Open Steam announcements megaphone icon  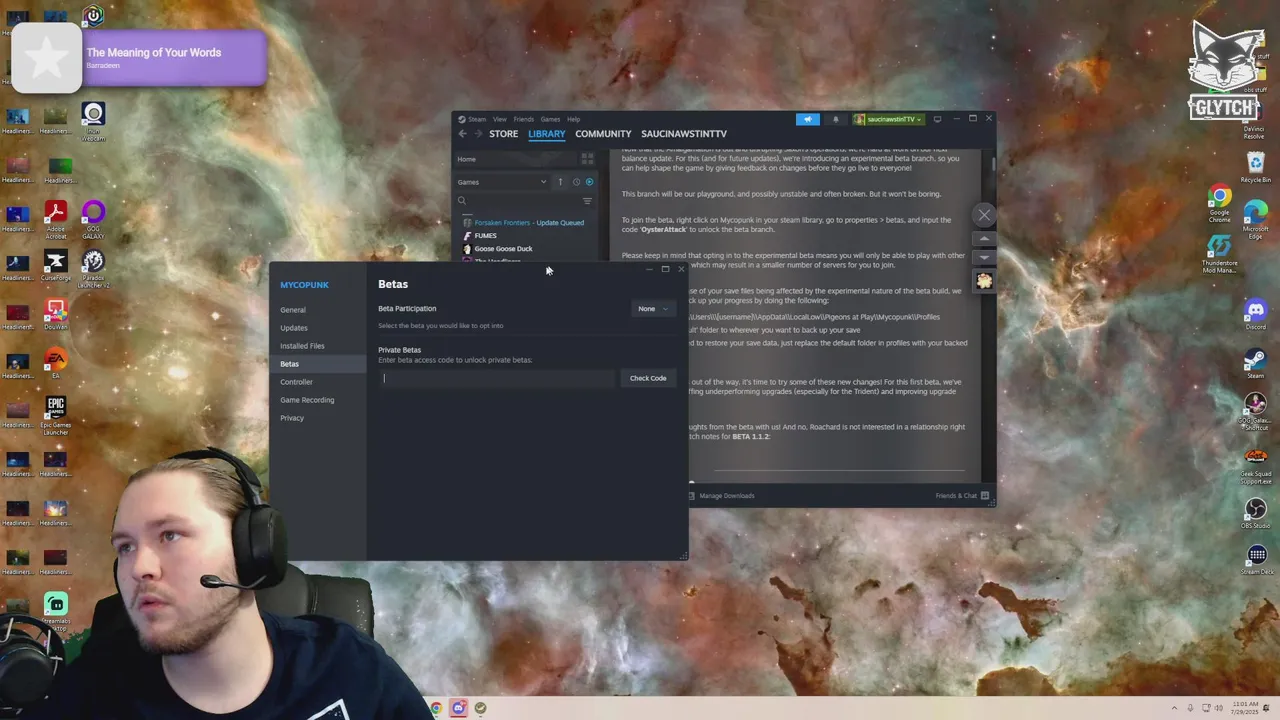click(x=808, y=119)
